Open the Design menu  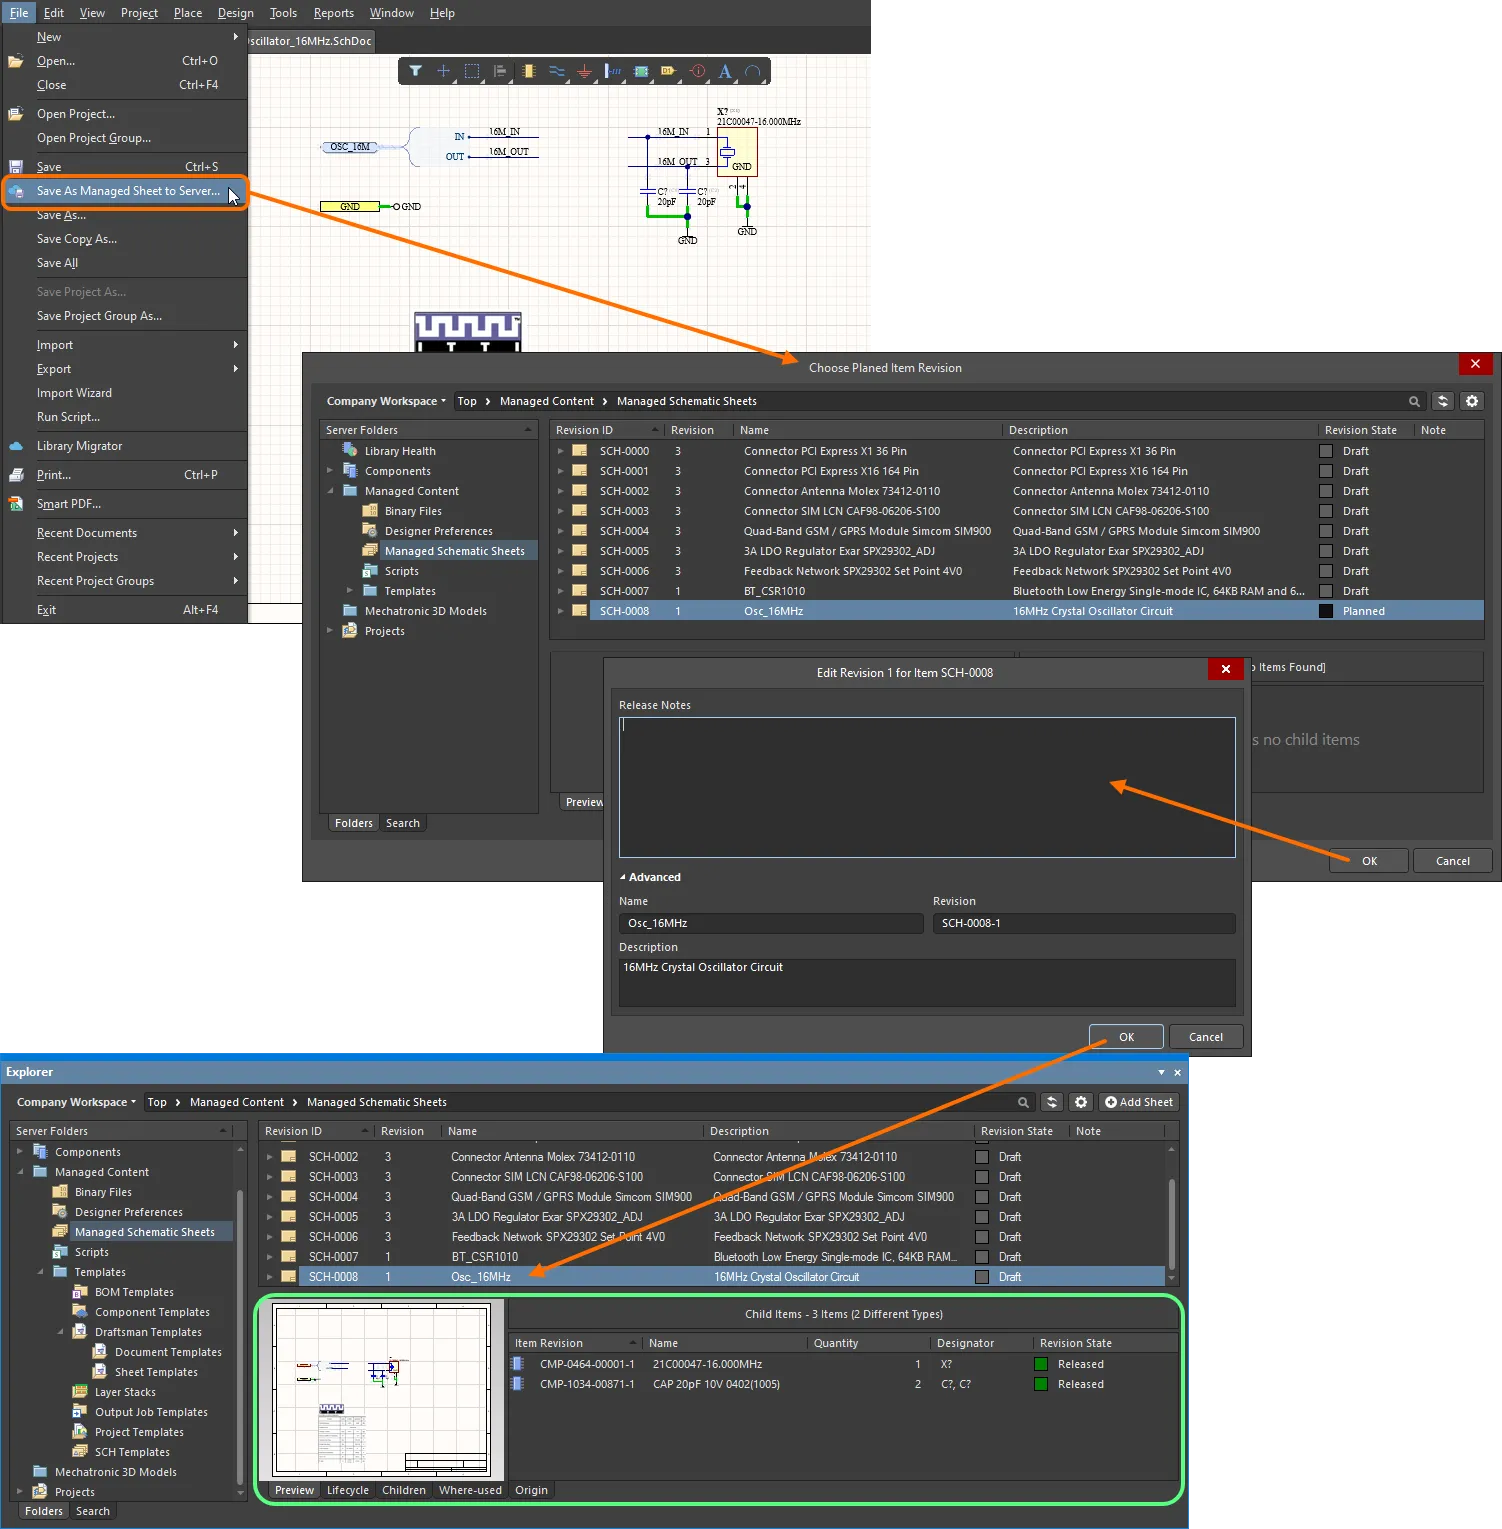[235, 13]
